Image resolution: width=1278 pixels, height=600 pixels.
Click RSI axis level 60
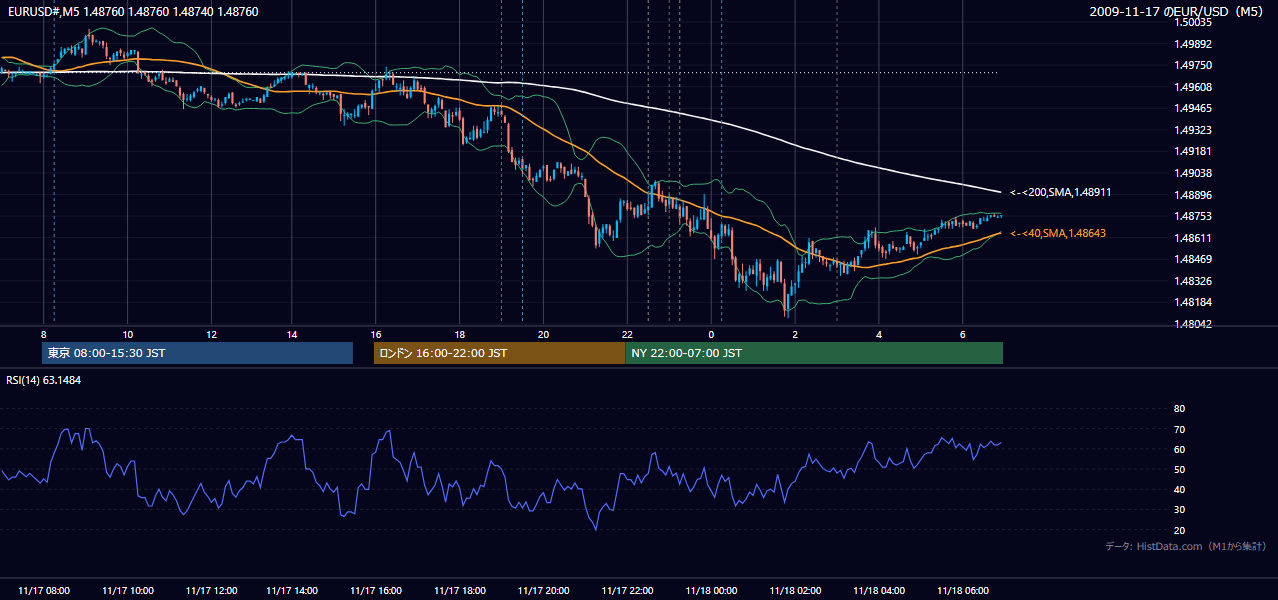(x=1180, y=449)
